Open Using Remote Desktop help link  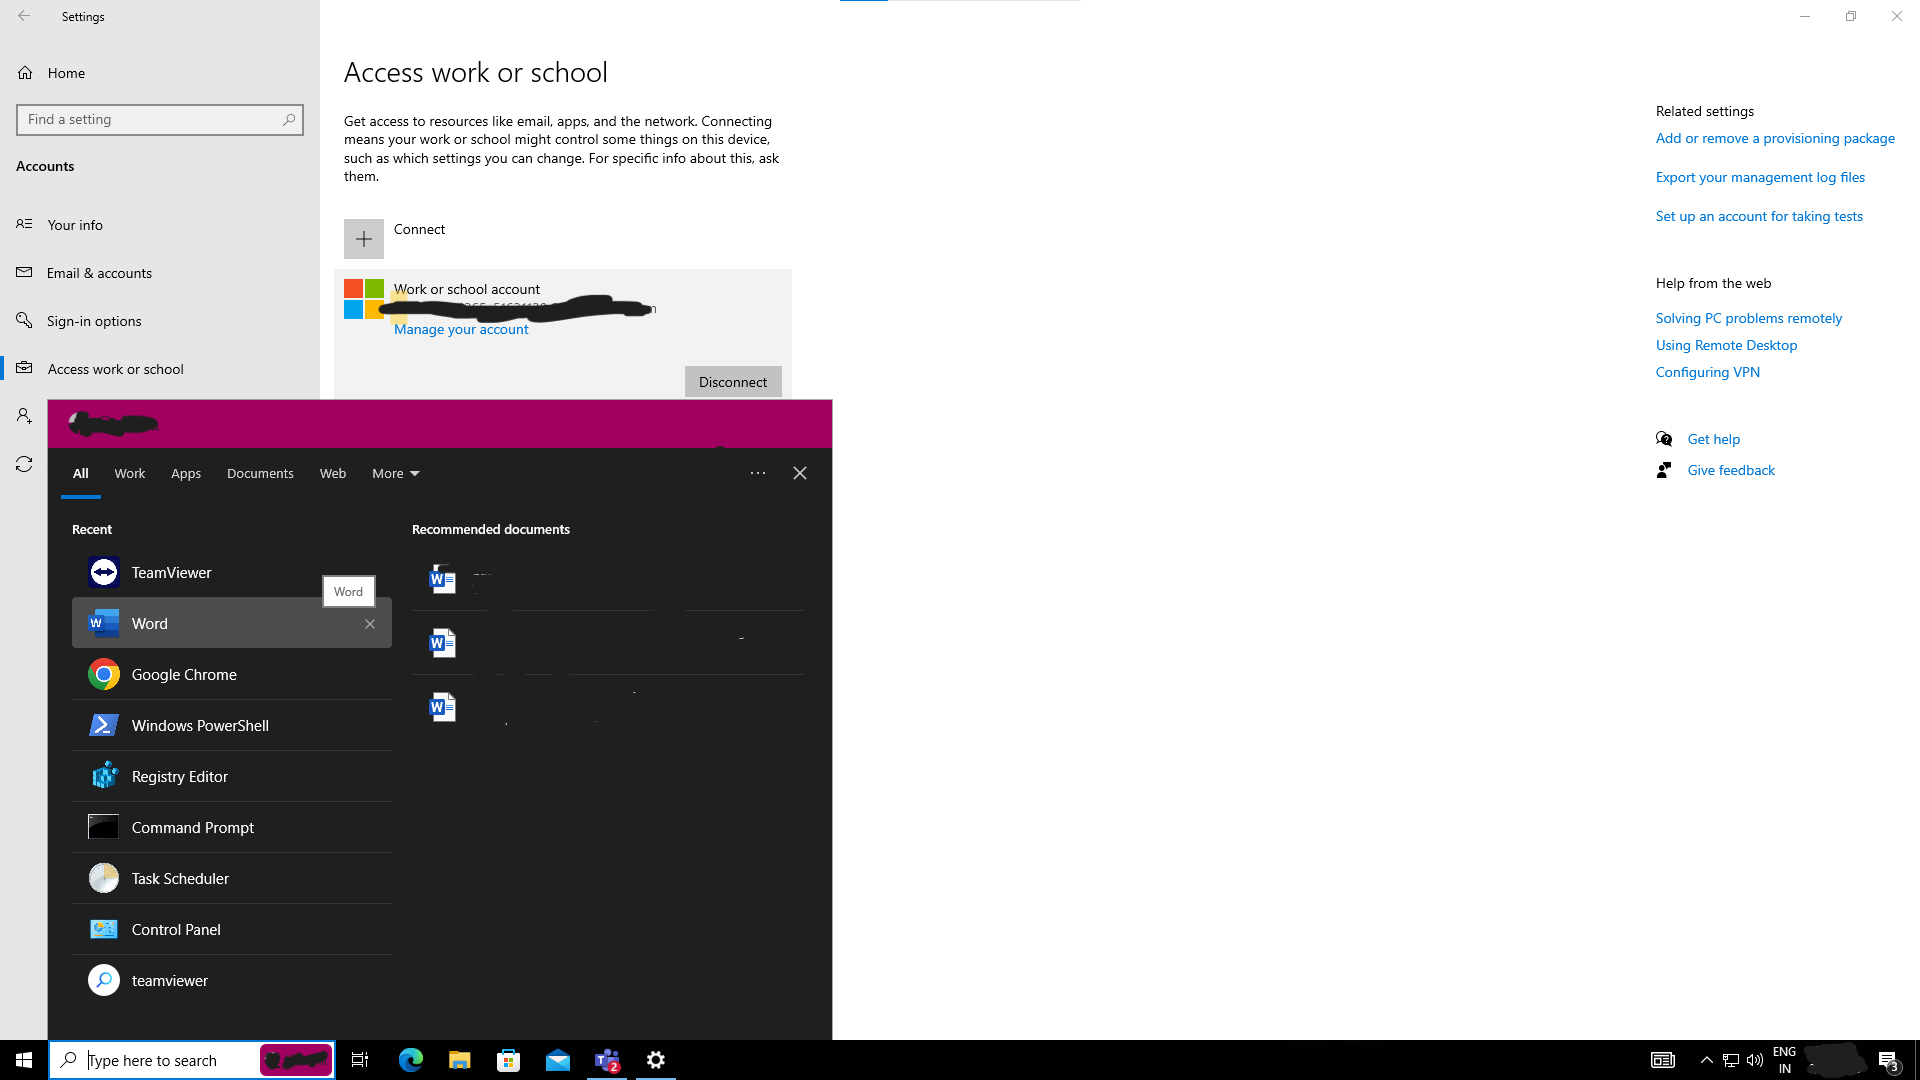tap(1726, 345)
